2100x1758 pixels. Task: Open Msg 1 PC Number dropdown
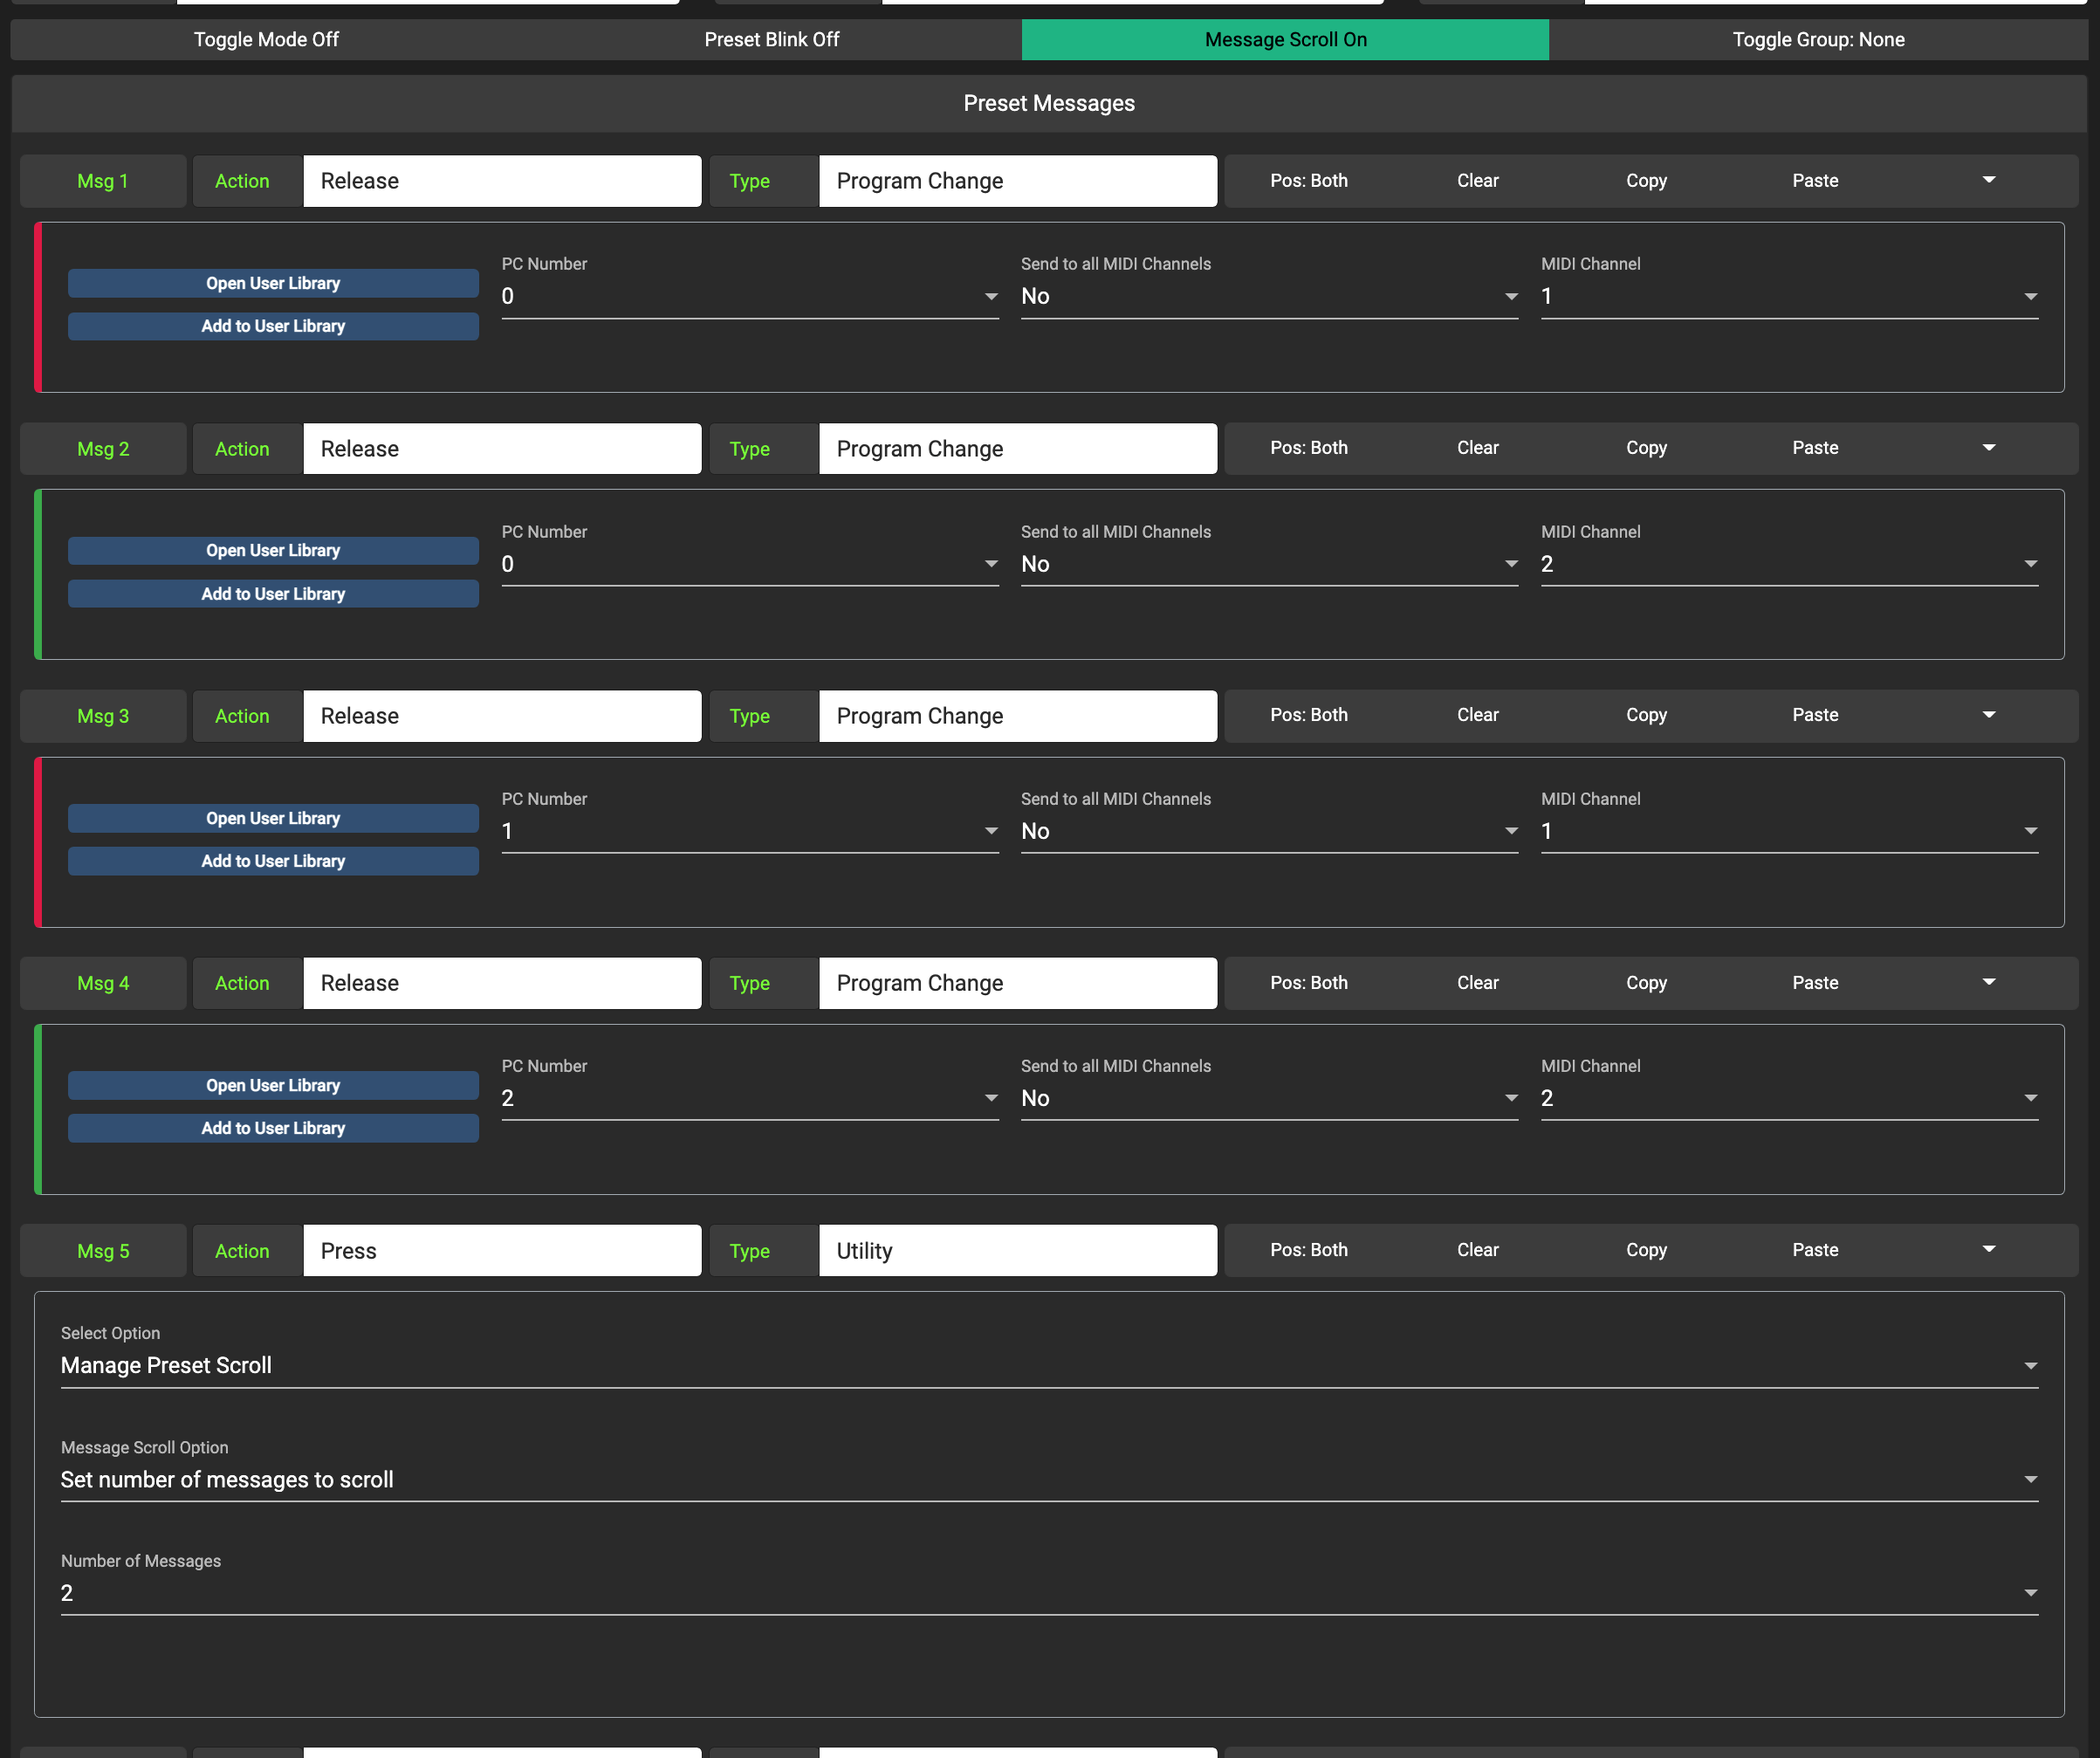tap(749, 297)
